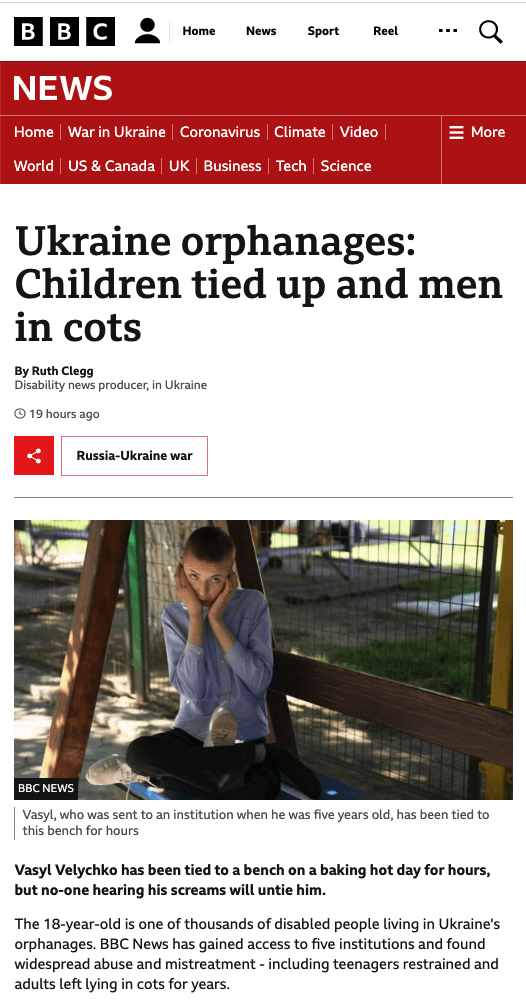Image resolution: width=526 pixels, height=1002 pixels.
Task: Click the article photo of Vasyl
Action: click(263, 659)
